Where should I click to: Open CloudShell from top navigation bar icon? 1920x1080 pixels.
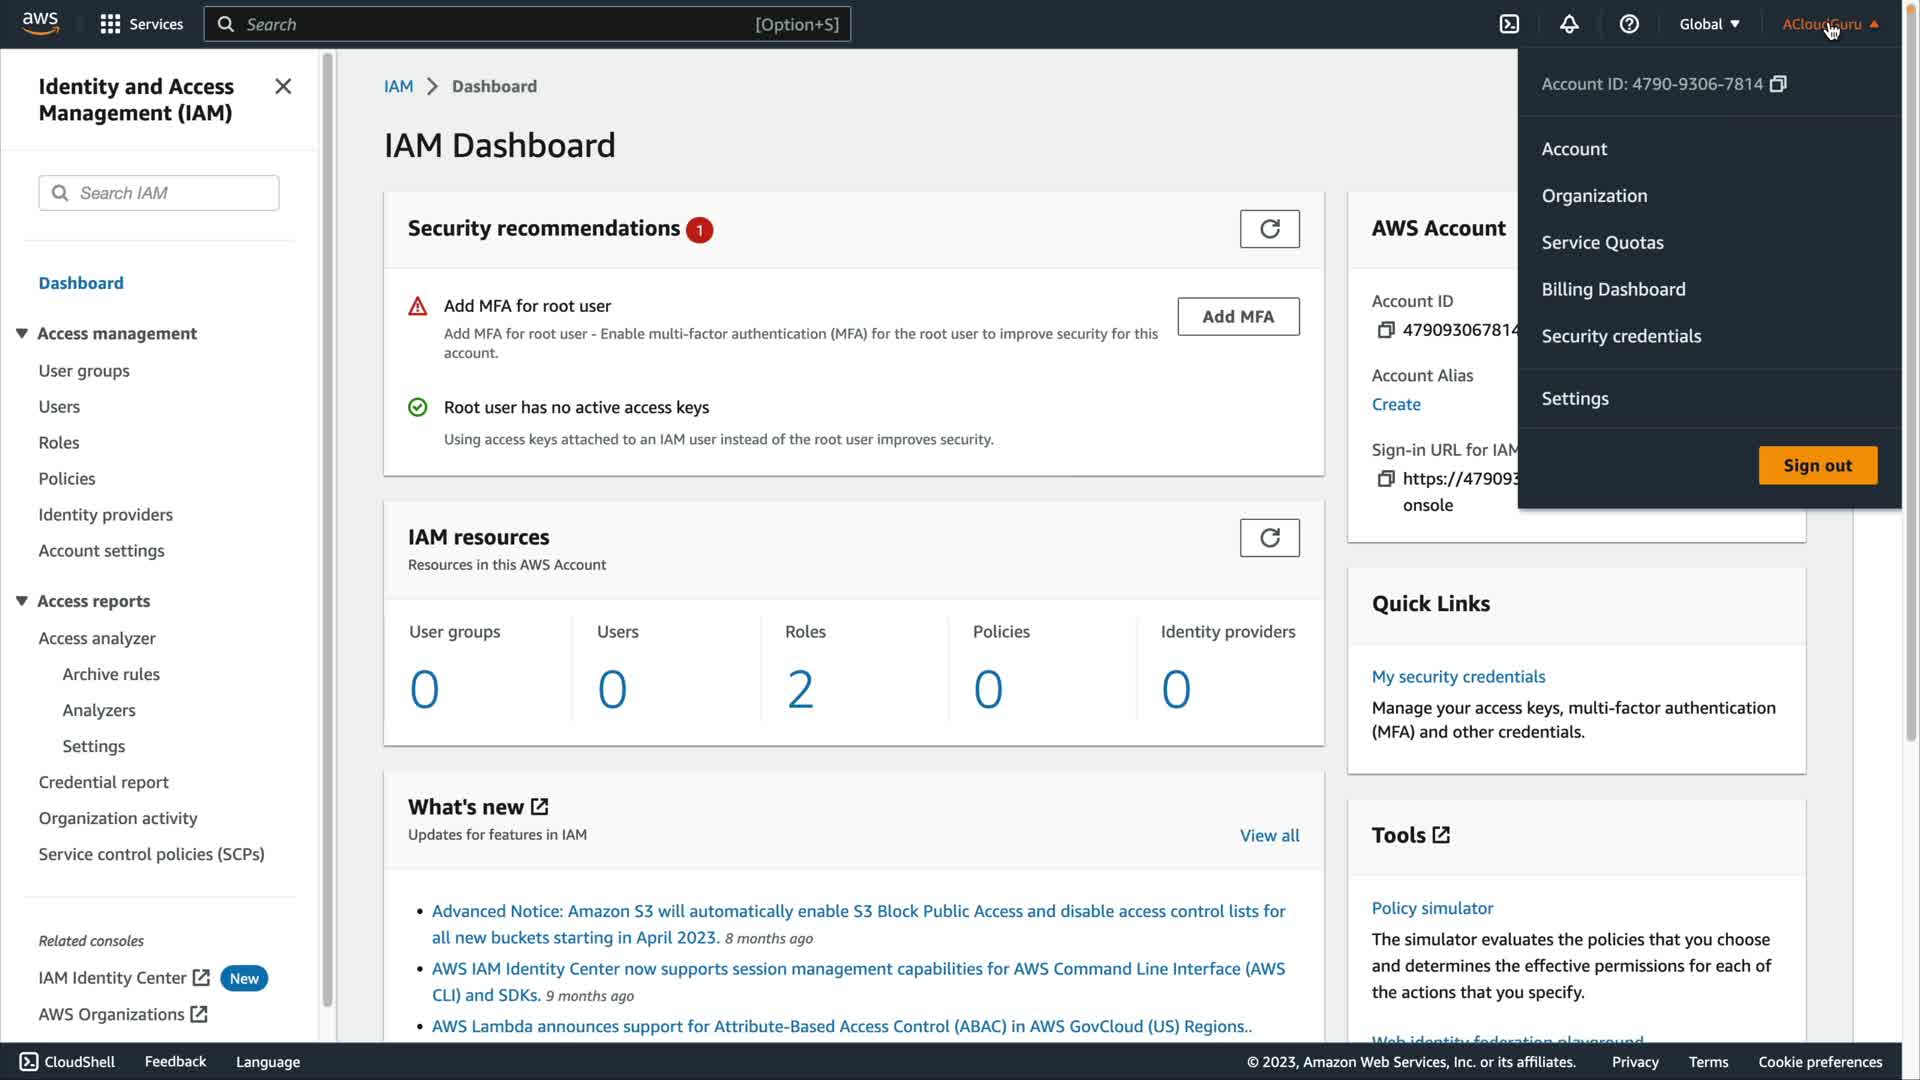click(1509, 24)
